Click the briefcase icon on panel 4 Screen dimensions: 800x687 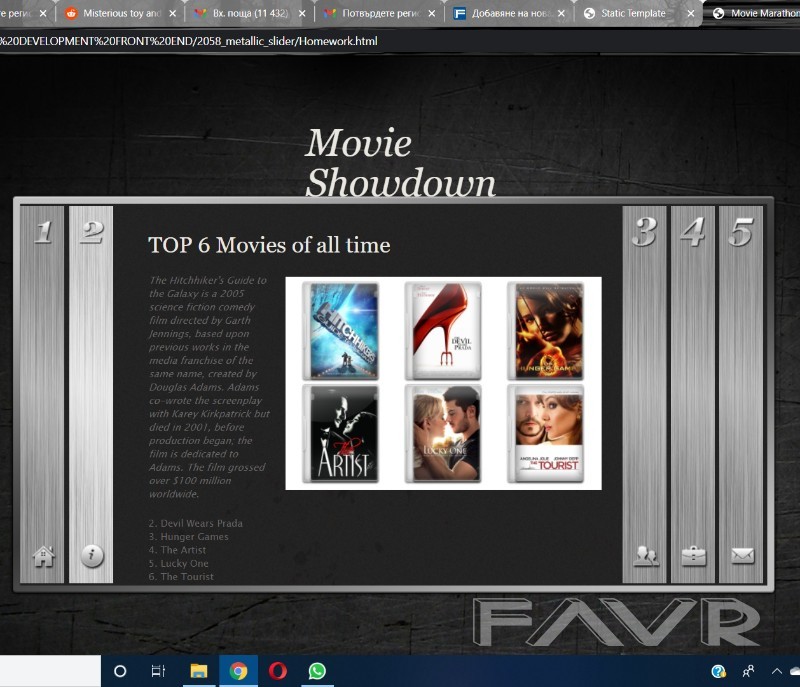[693, 556]
